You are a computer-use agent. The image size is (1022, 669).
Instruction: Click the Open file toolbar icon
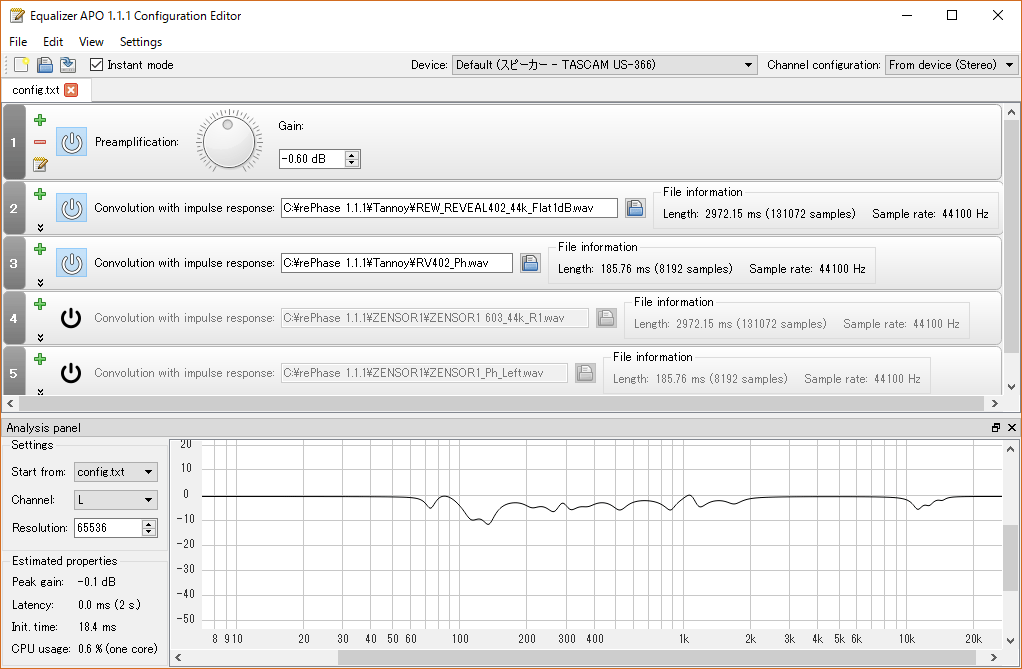44,65
